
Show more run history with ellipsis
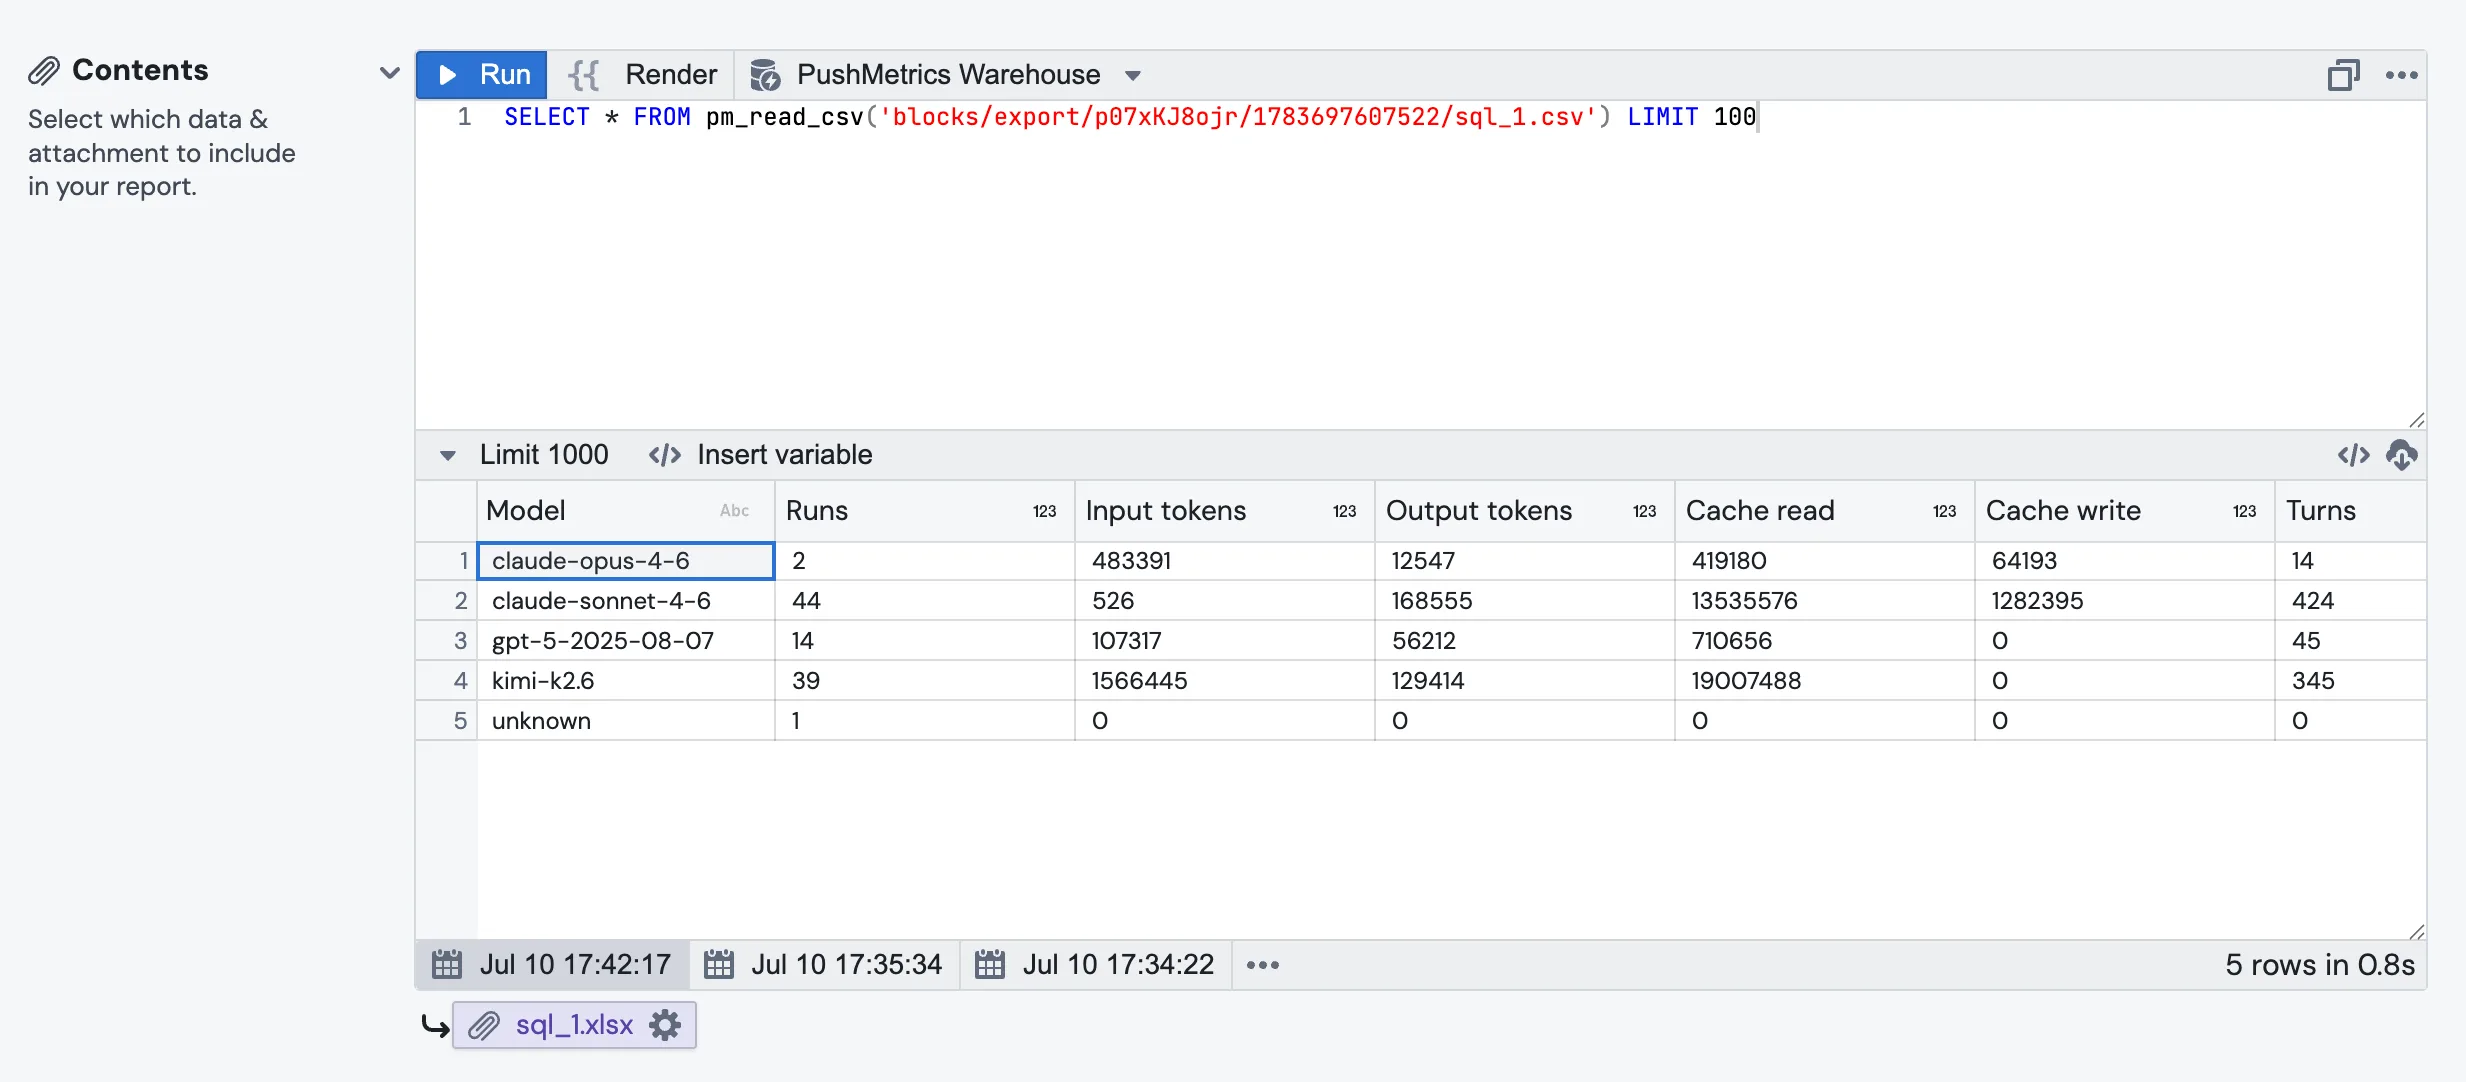[x=1262, y=965]
